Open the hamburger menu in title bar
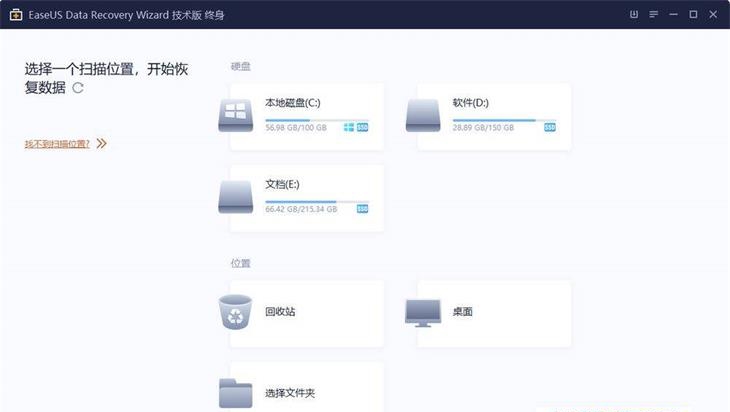 pyautogui.click(x=654, y=14)
